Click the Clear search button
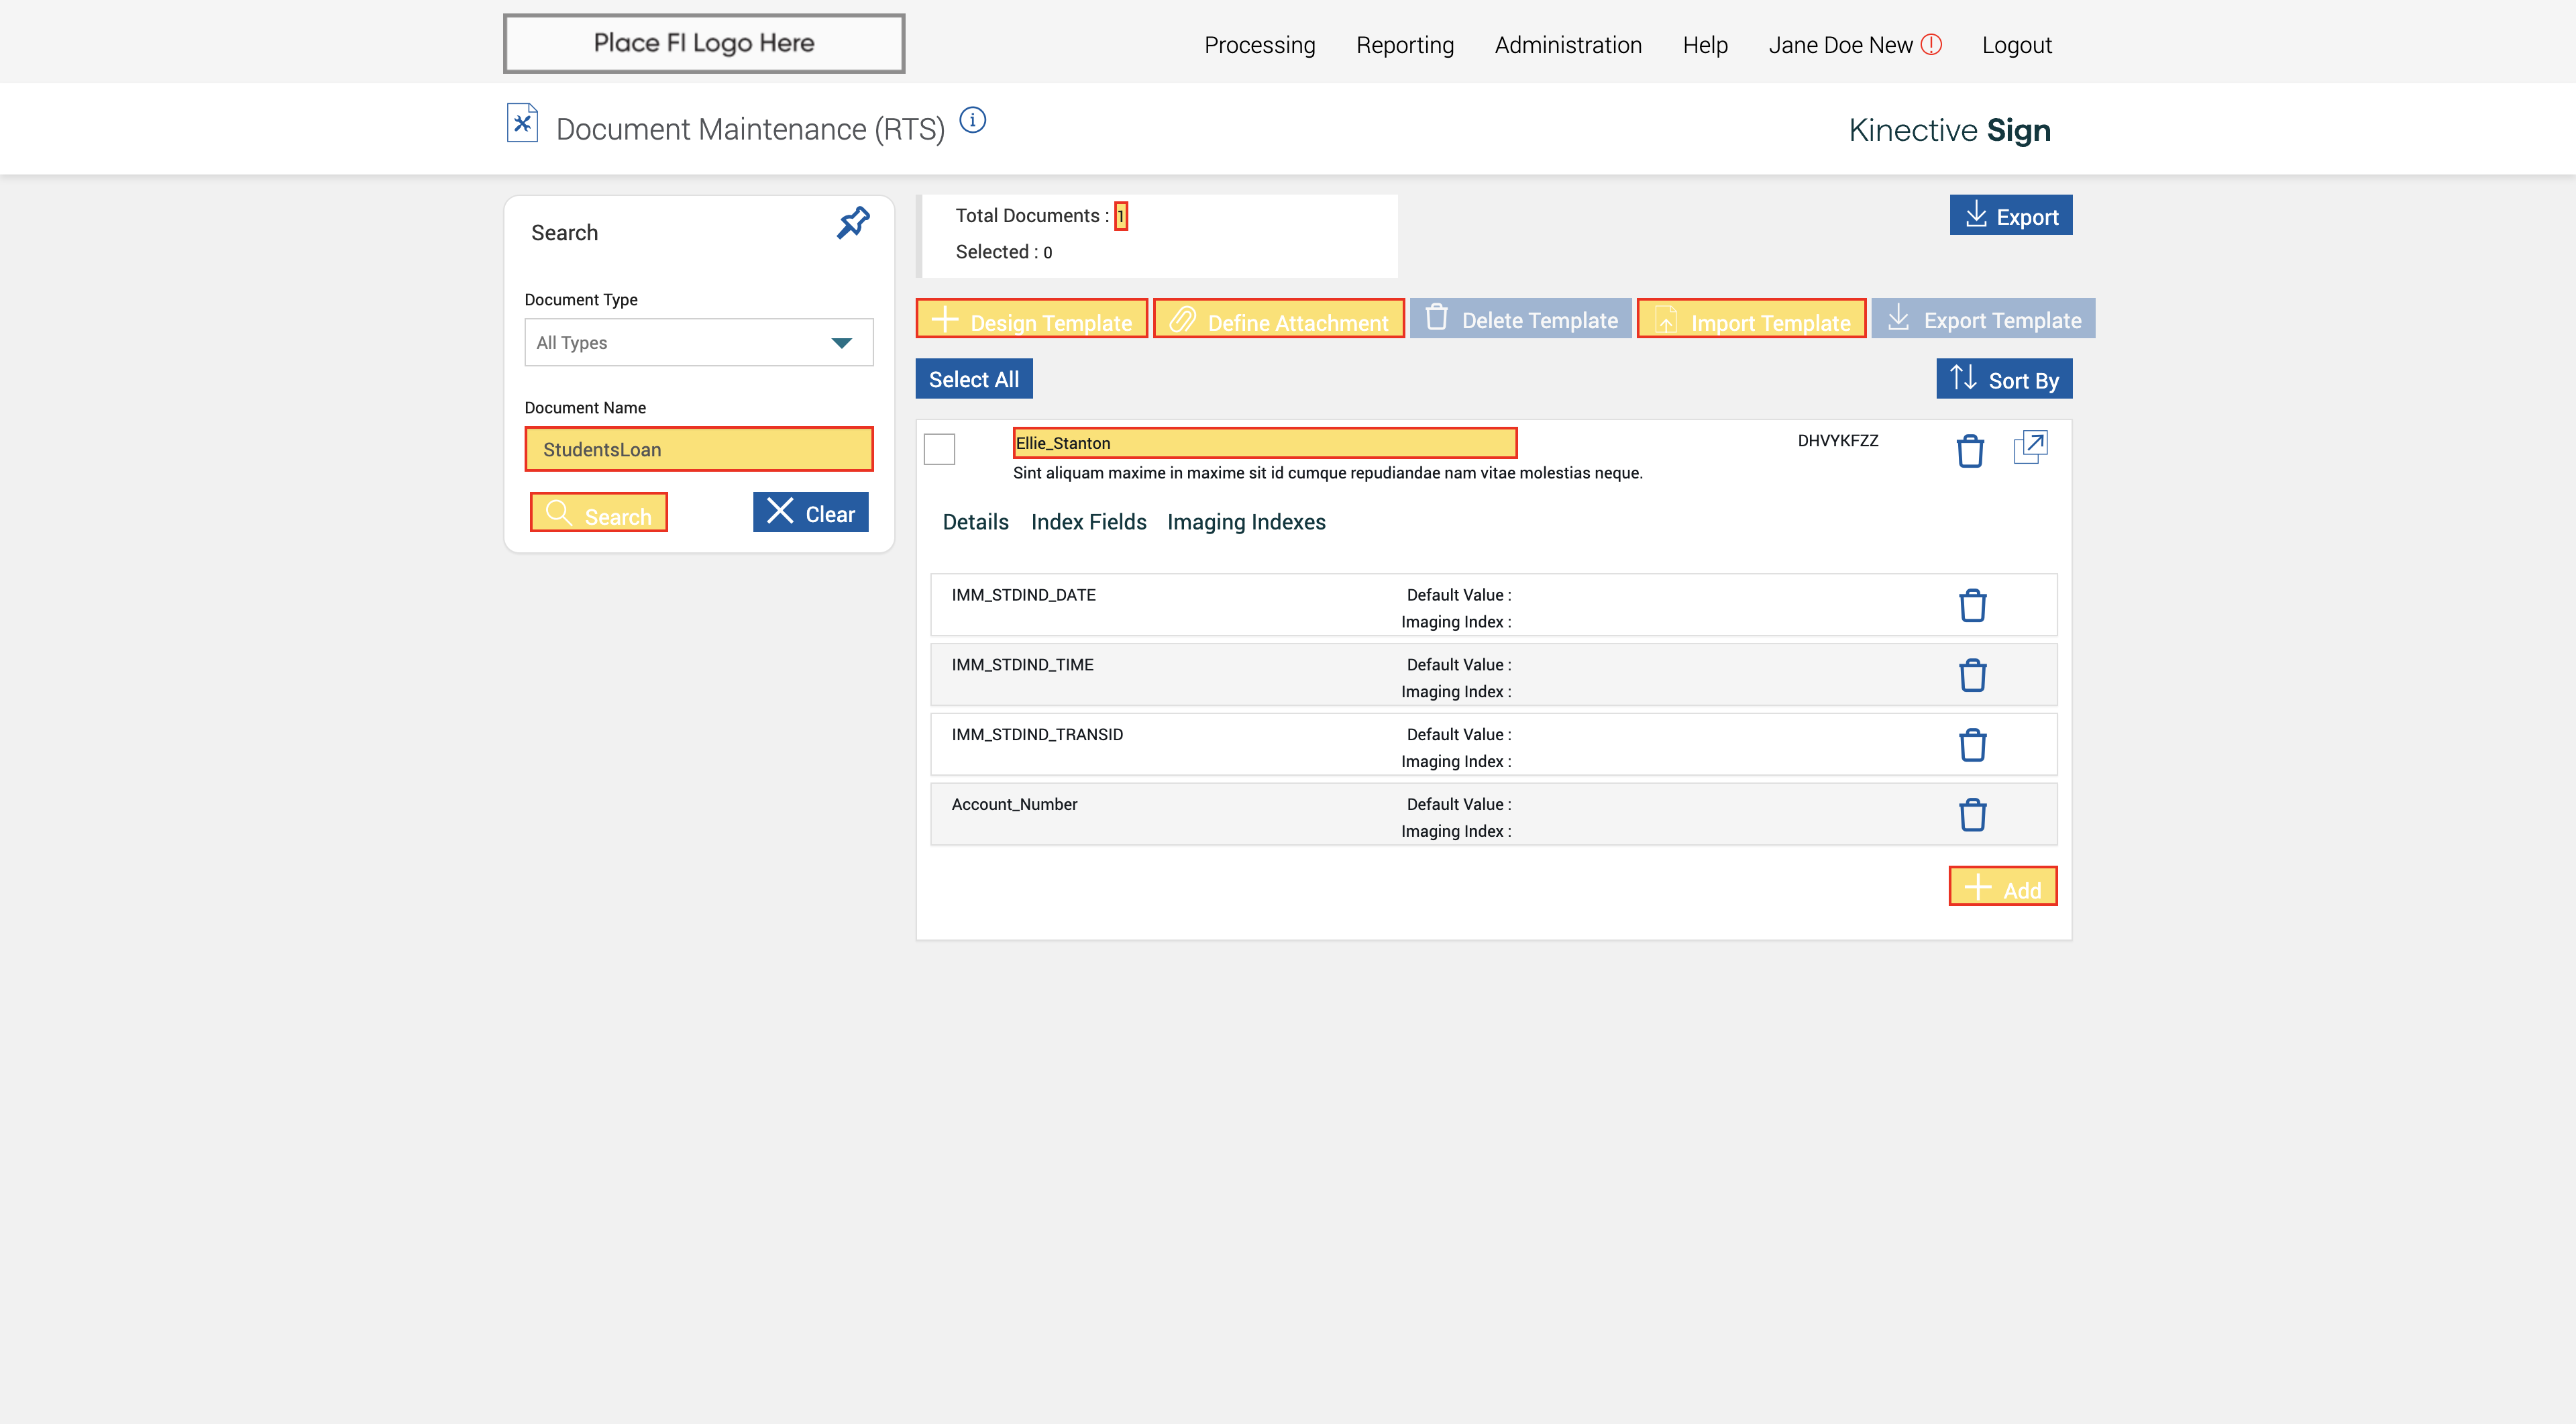Screen dimensions: 2576x1424 pyautogui.click(x=810, y=513)
